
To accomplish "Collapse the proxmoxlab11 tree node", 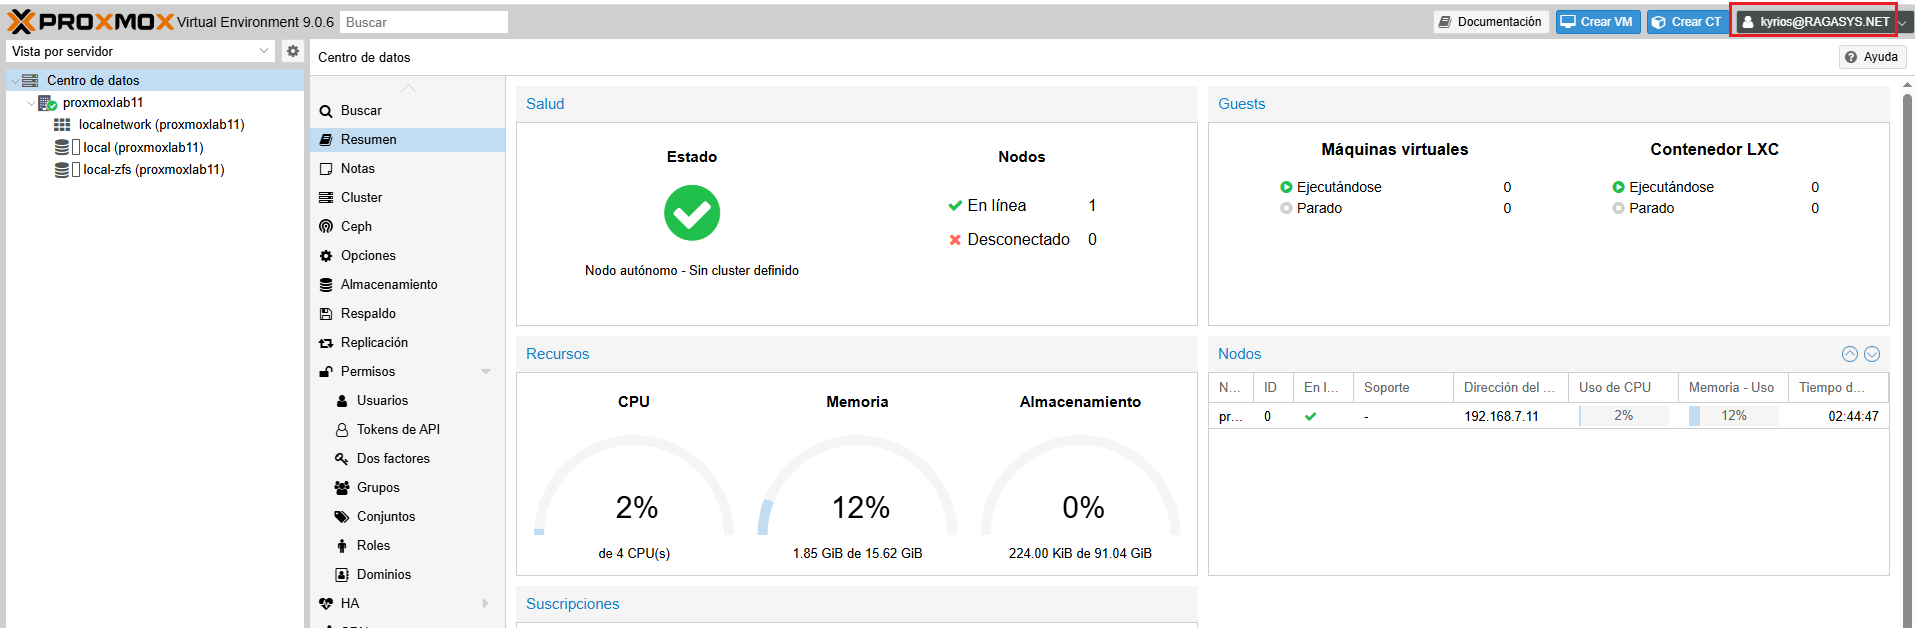I will pyautogui.click(x=30, y=103).
